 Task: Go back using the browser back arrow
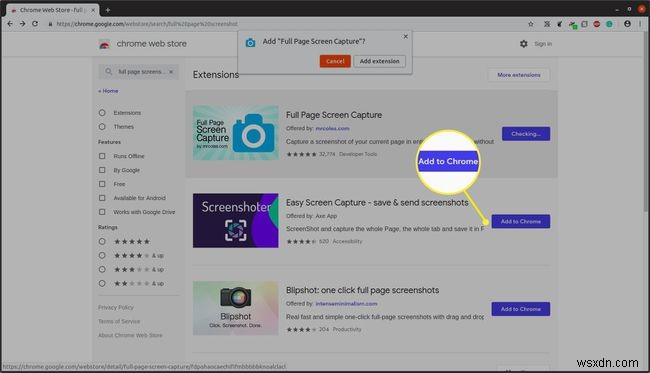(x=10, y=24)
